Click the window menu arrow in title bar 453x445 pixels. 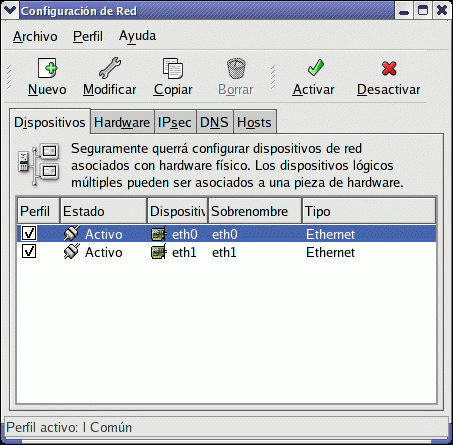coord(9,10)
